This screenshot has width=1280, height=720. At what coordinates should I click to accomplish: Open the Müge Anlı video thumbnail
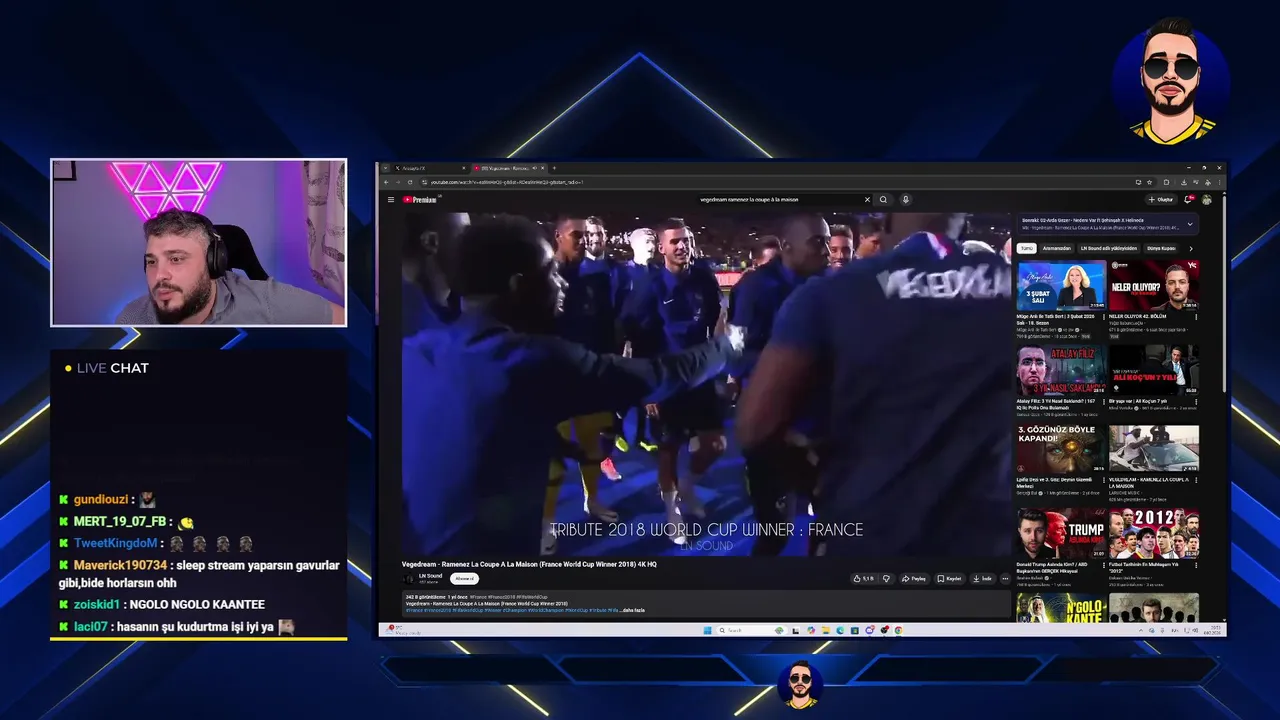1061,285
